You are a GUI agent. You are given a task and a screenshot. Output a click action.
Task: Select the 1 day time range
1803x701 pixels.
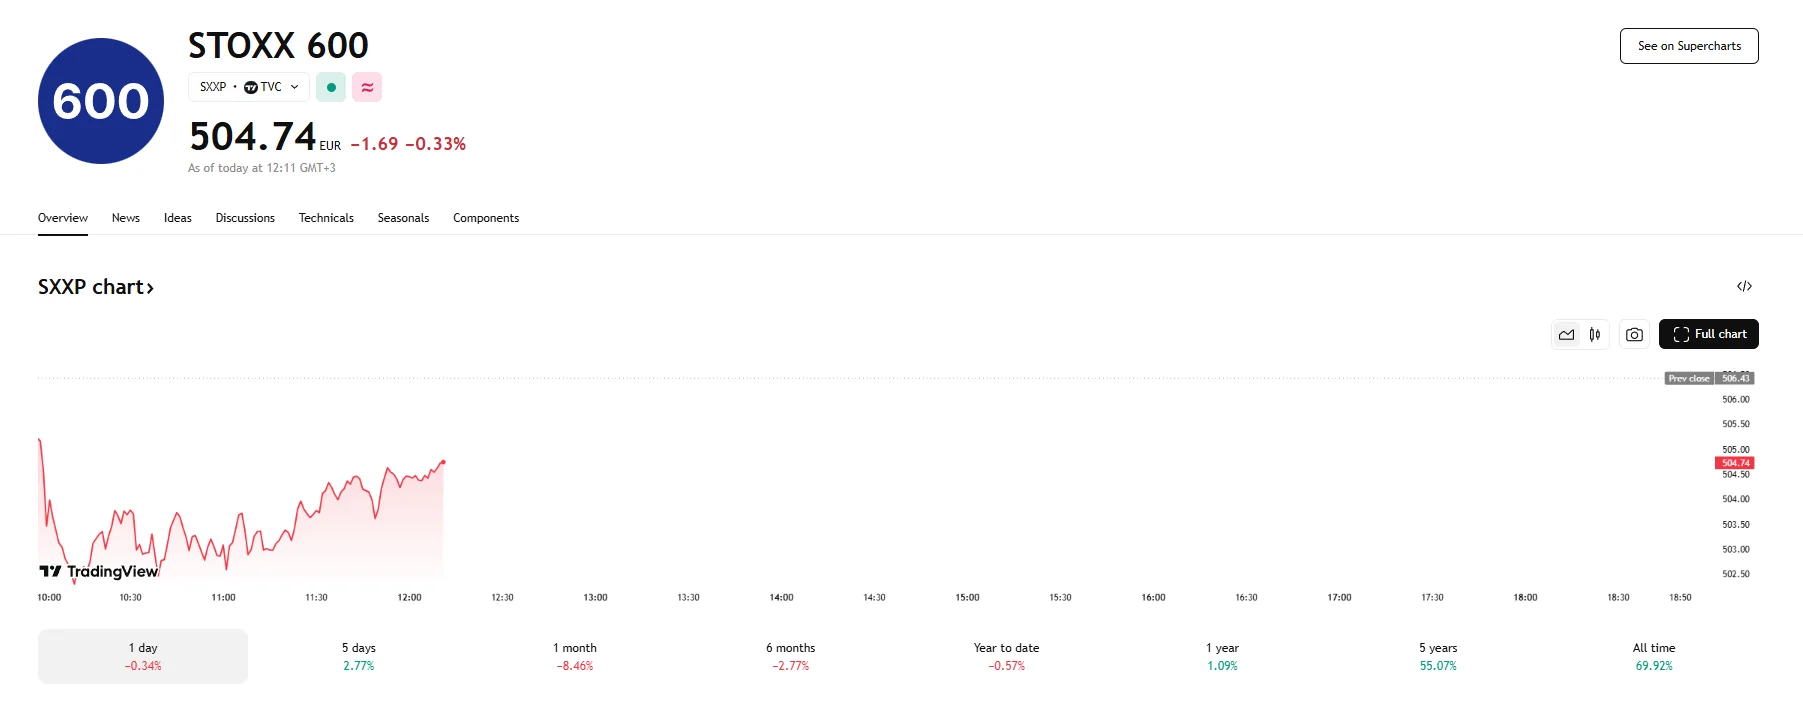pyautogui.click(x=143, y=656)
